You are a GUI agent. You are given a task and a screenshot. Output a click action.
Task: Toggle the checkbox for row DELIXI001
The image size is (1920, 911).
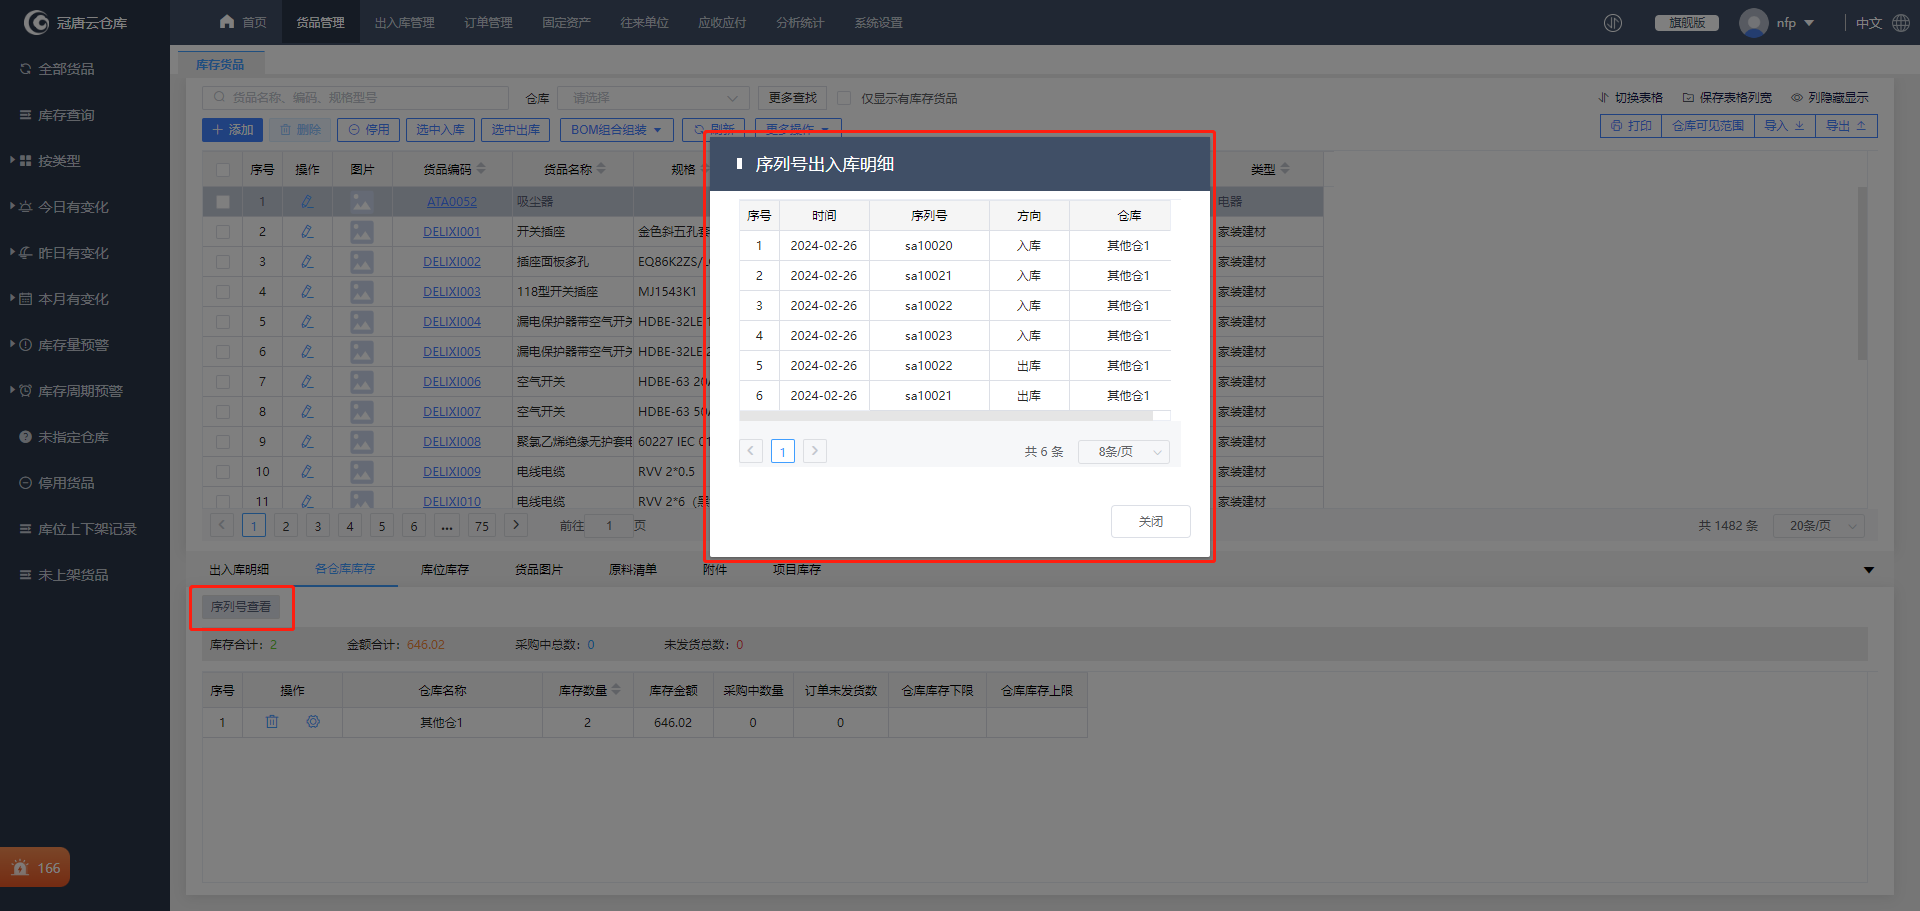223,231
